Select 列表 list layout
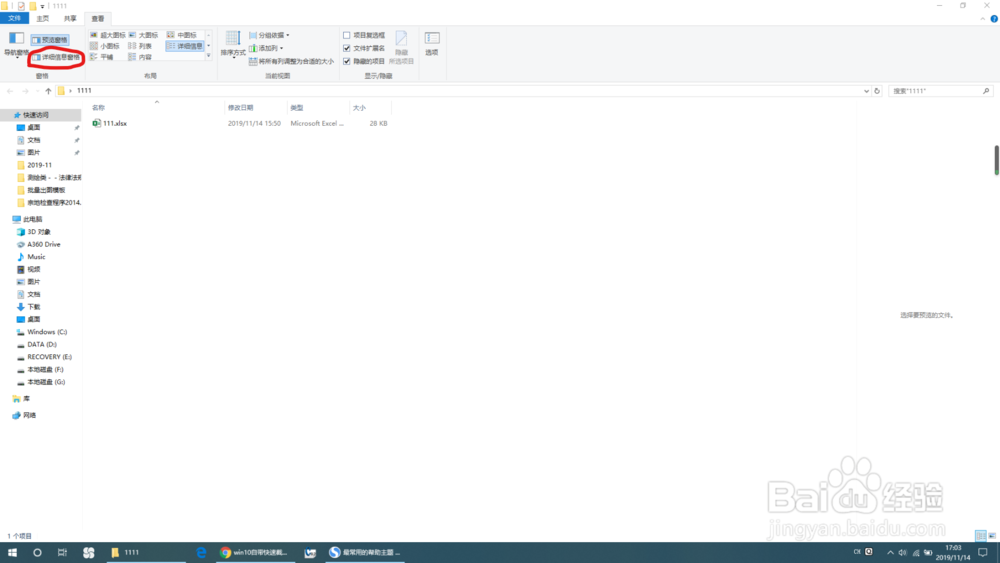 click(x=140, y=46)
